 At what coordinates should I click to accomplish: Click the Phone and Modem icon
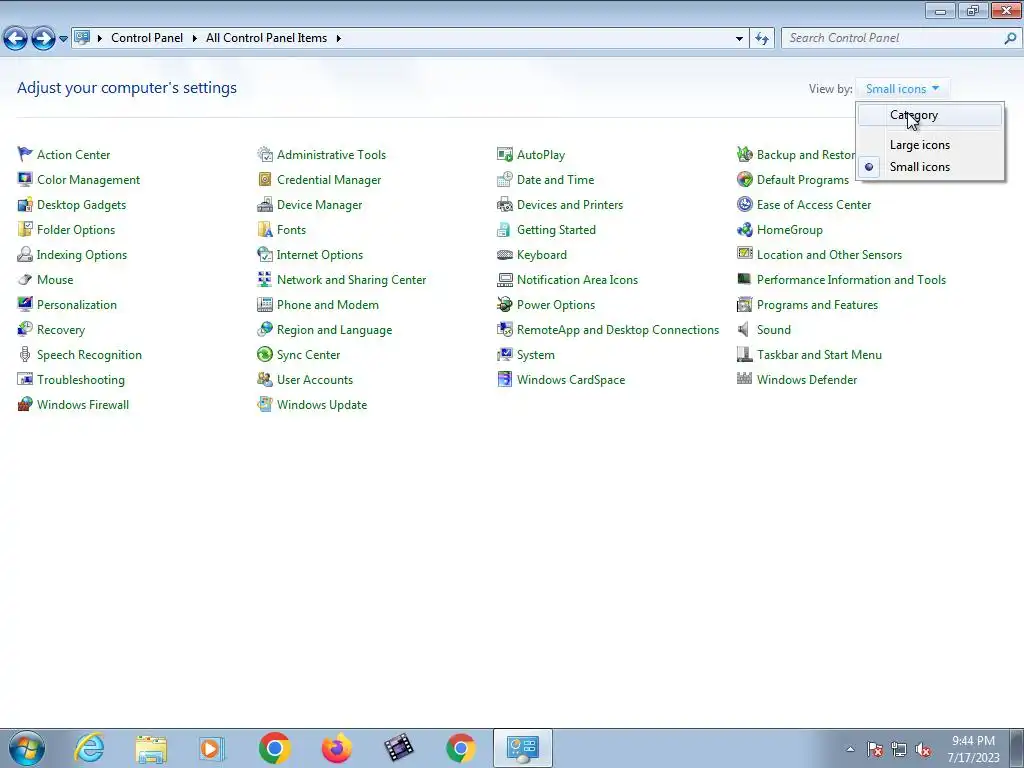click(x=264, y=304)
